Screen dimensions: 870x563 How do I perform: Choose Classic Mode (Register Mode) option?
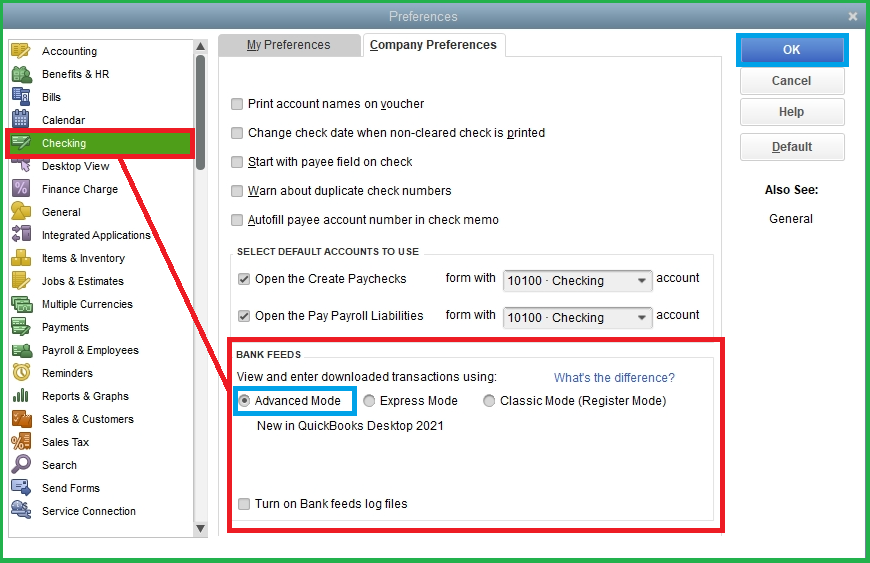[x=489, y=400]
